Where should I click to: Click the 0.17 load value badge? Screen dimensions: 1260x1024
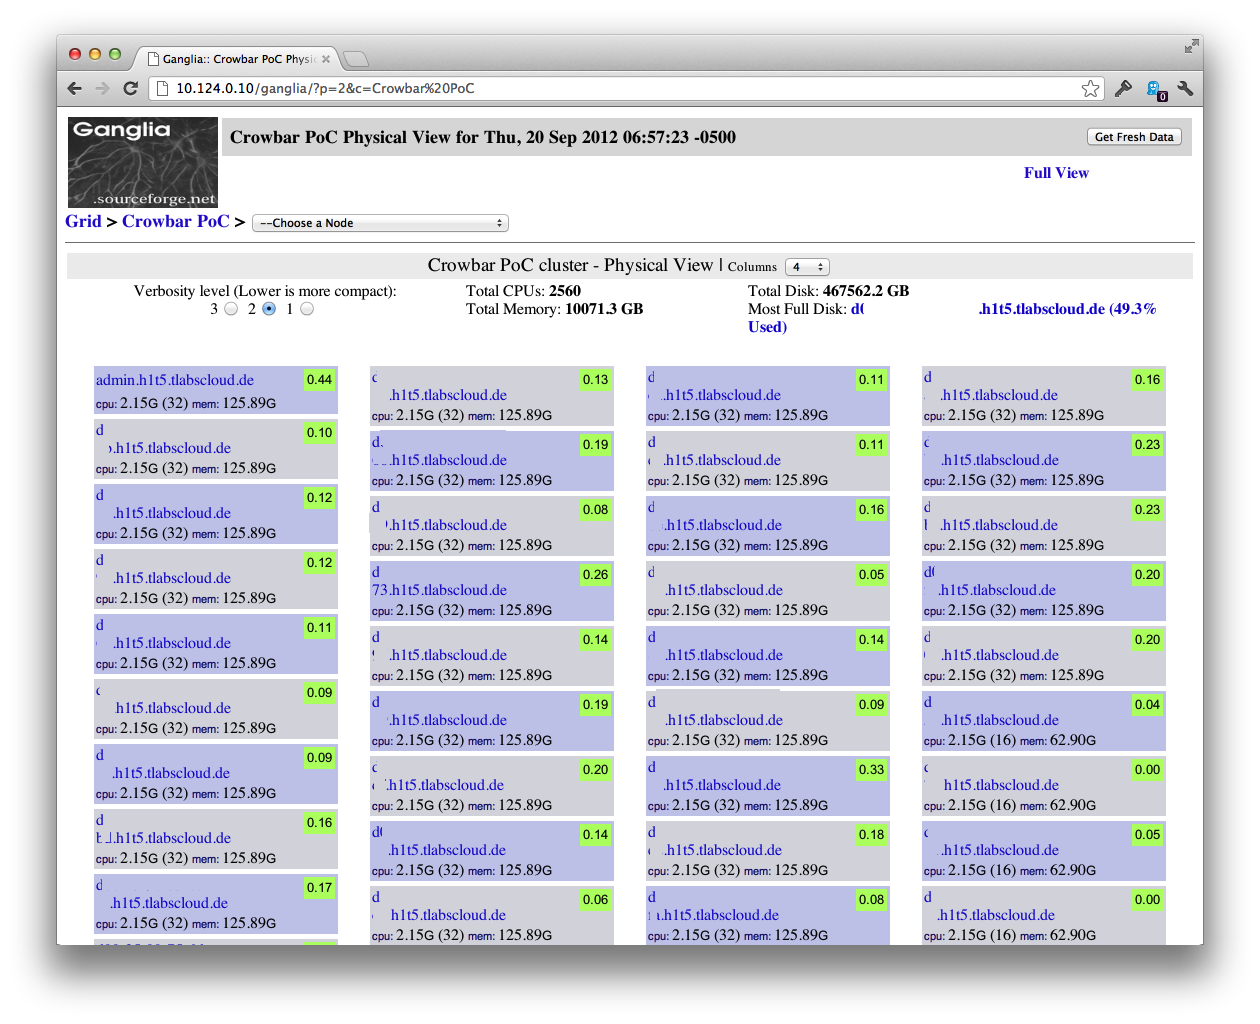320,888
